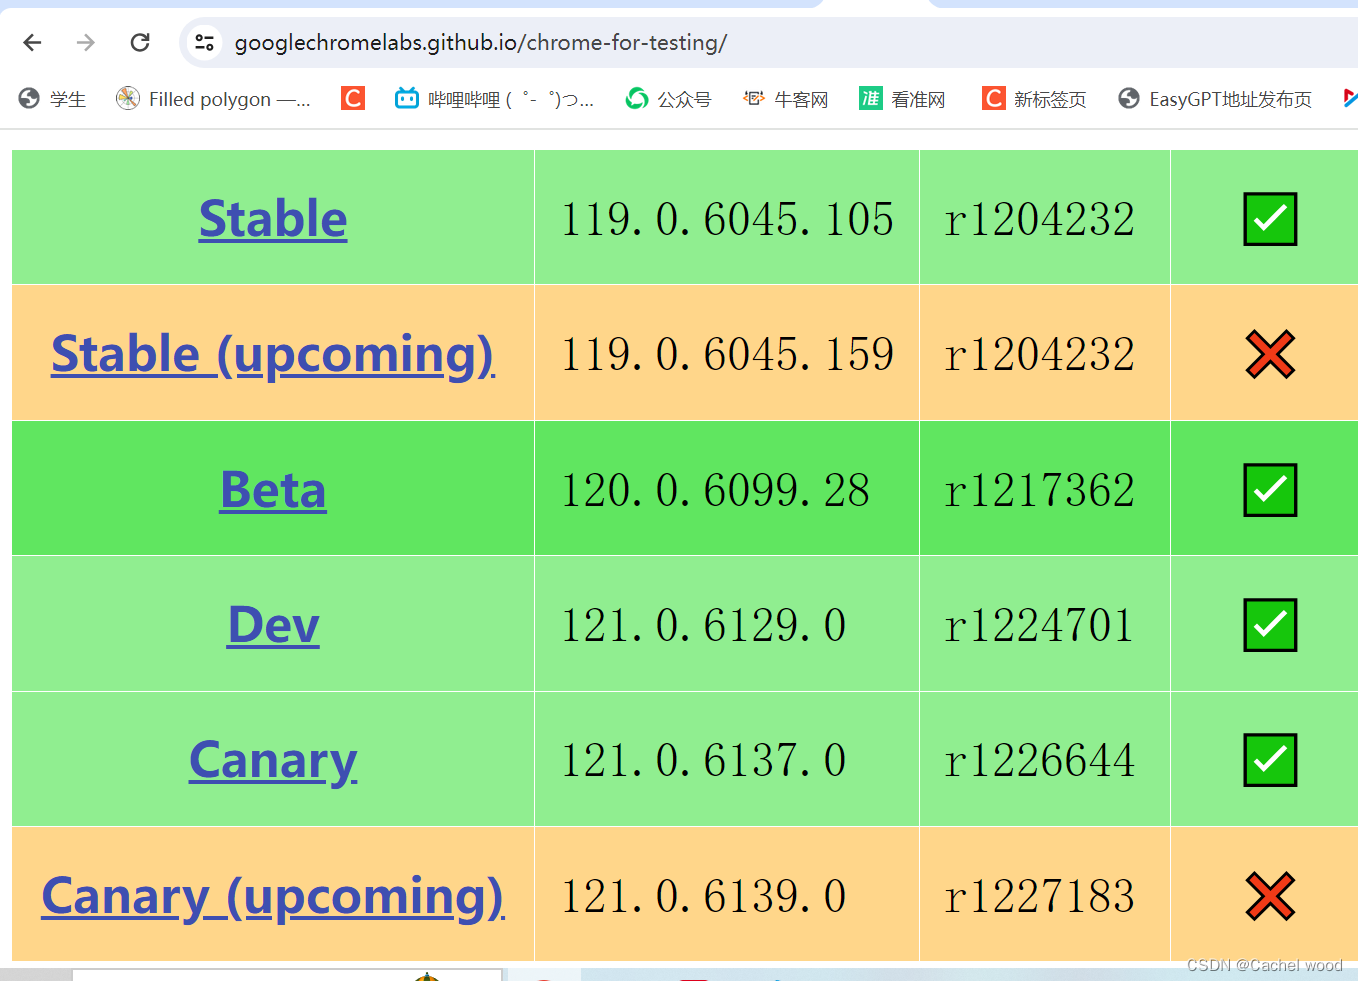Click the browser forward arrow
Image resolution: width=1358 pixels, height=981 pixels.
[x=86, y=42]
